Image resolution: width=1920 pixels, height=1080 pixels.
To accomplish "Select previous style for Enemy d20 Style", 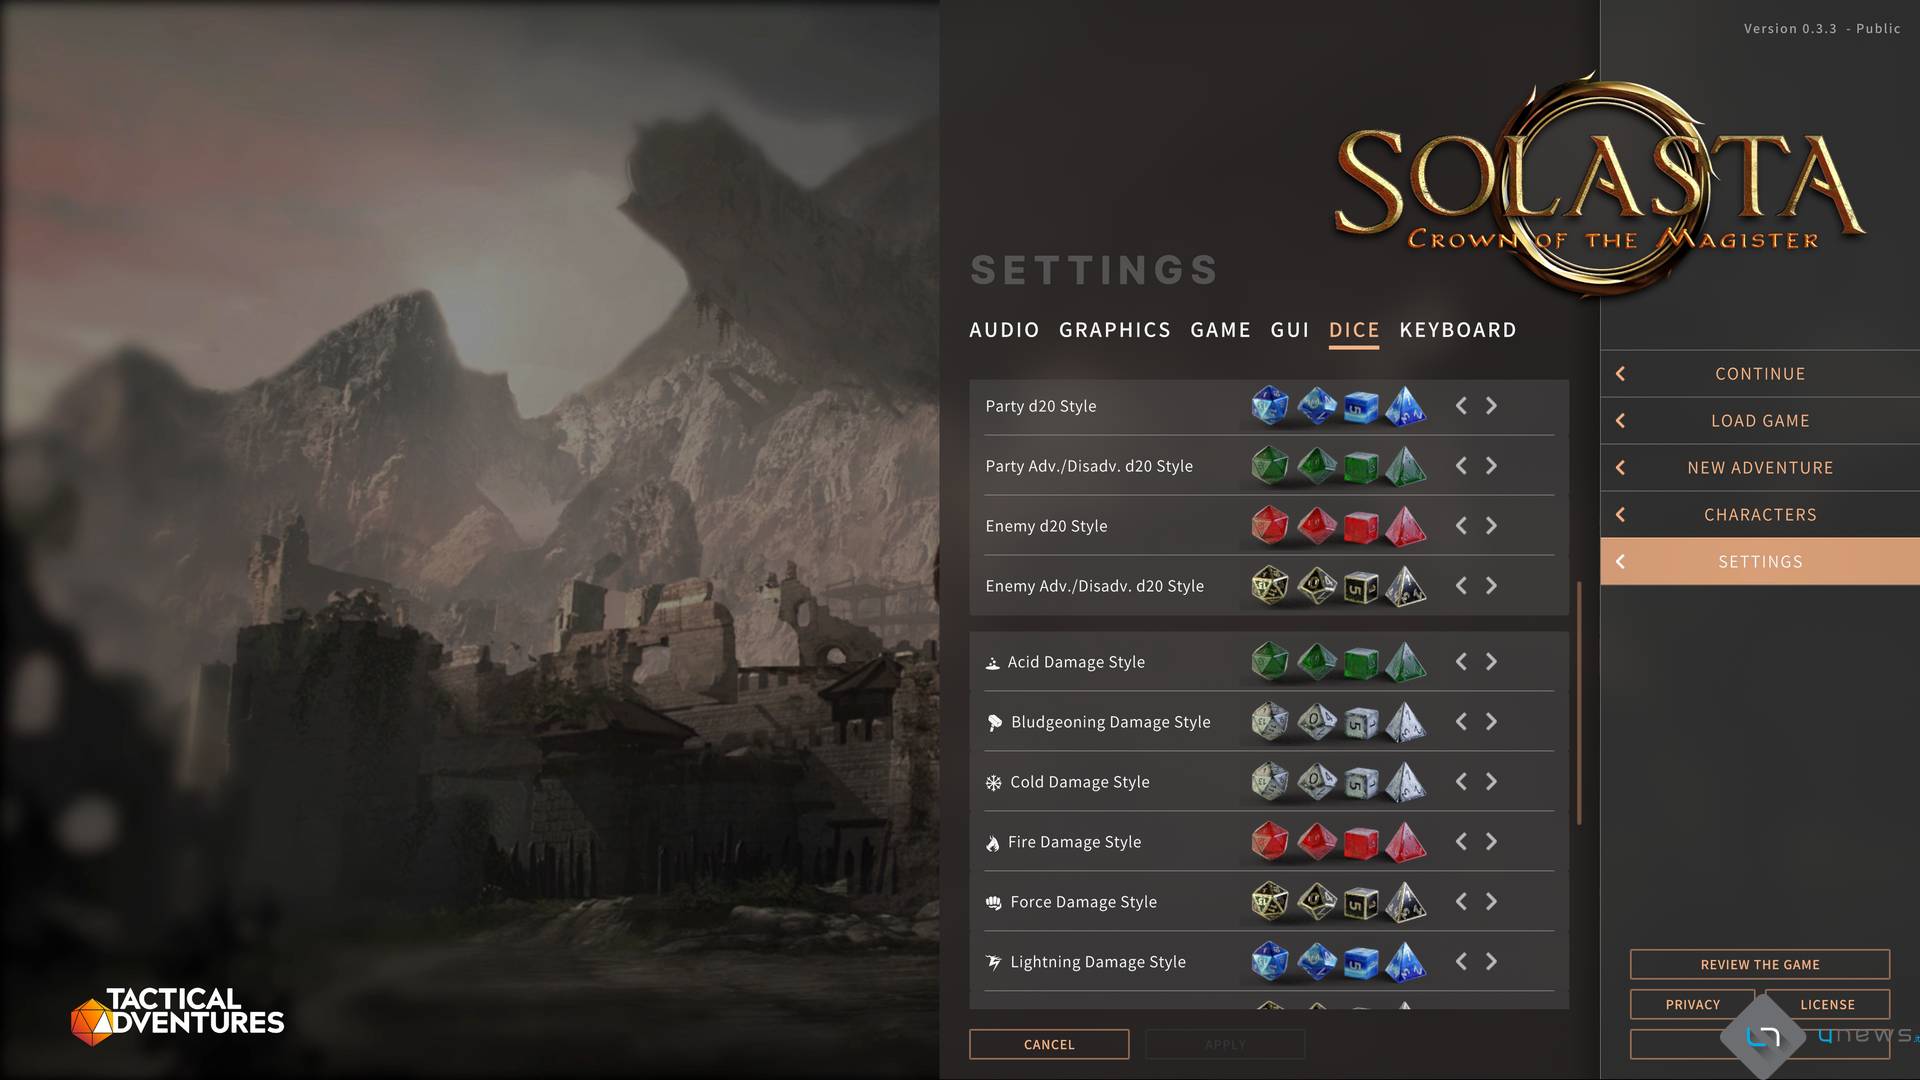I will click(x=1461, y=526).
